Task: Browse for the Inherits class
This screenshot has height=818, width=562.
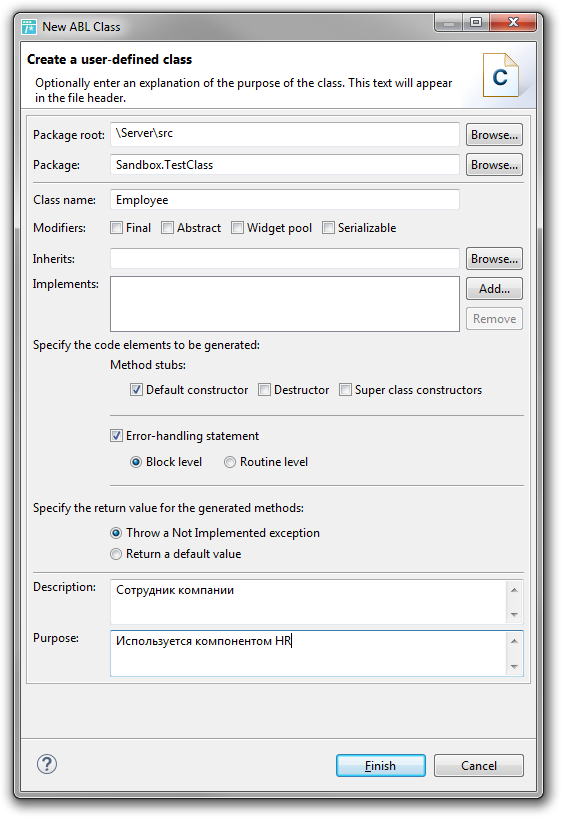Action: [x=494, y=259]
